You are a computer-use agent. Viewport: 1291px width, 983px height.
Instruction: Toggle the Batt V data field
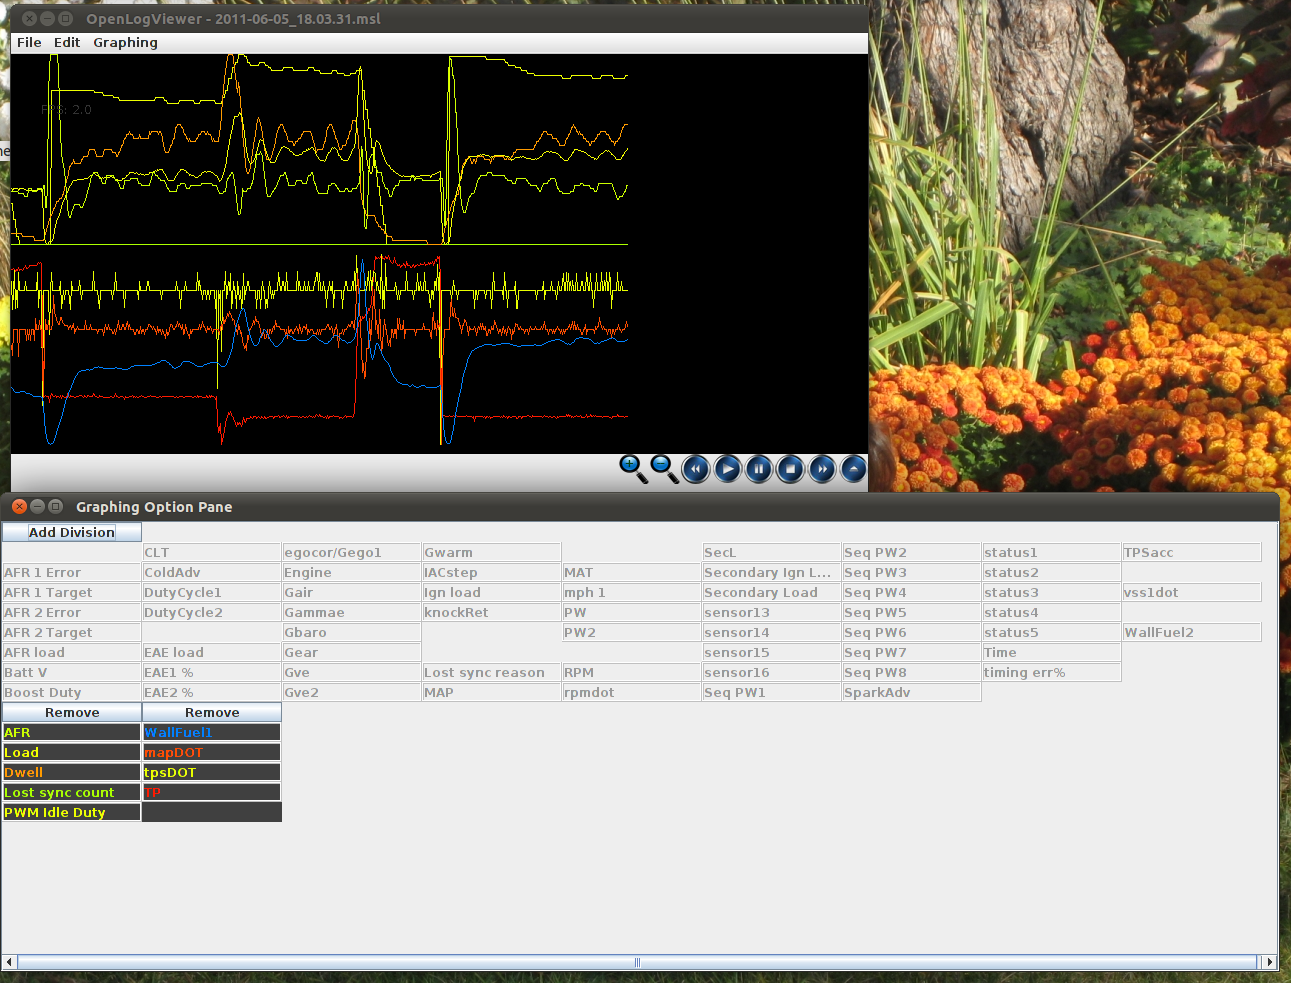(x=71, y=672)
